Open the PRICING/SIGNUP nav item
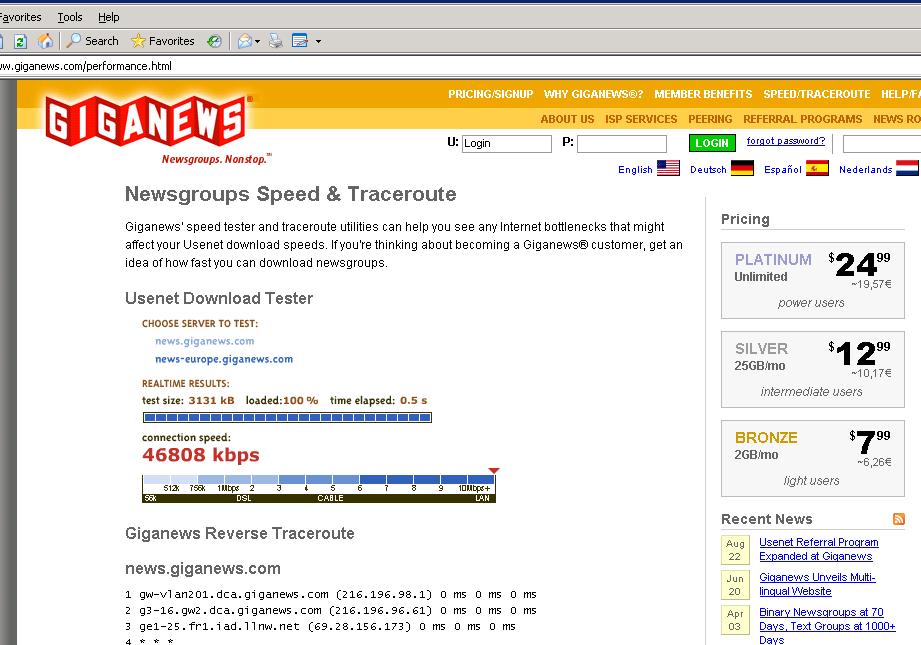This screenshot has height=645, width=921. click(x=490, y=94)
